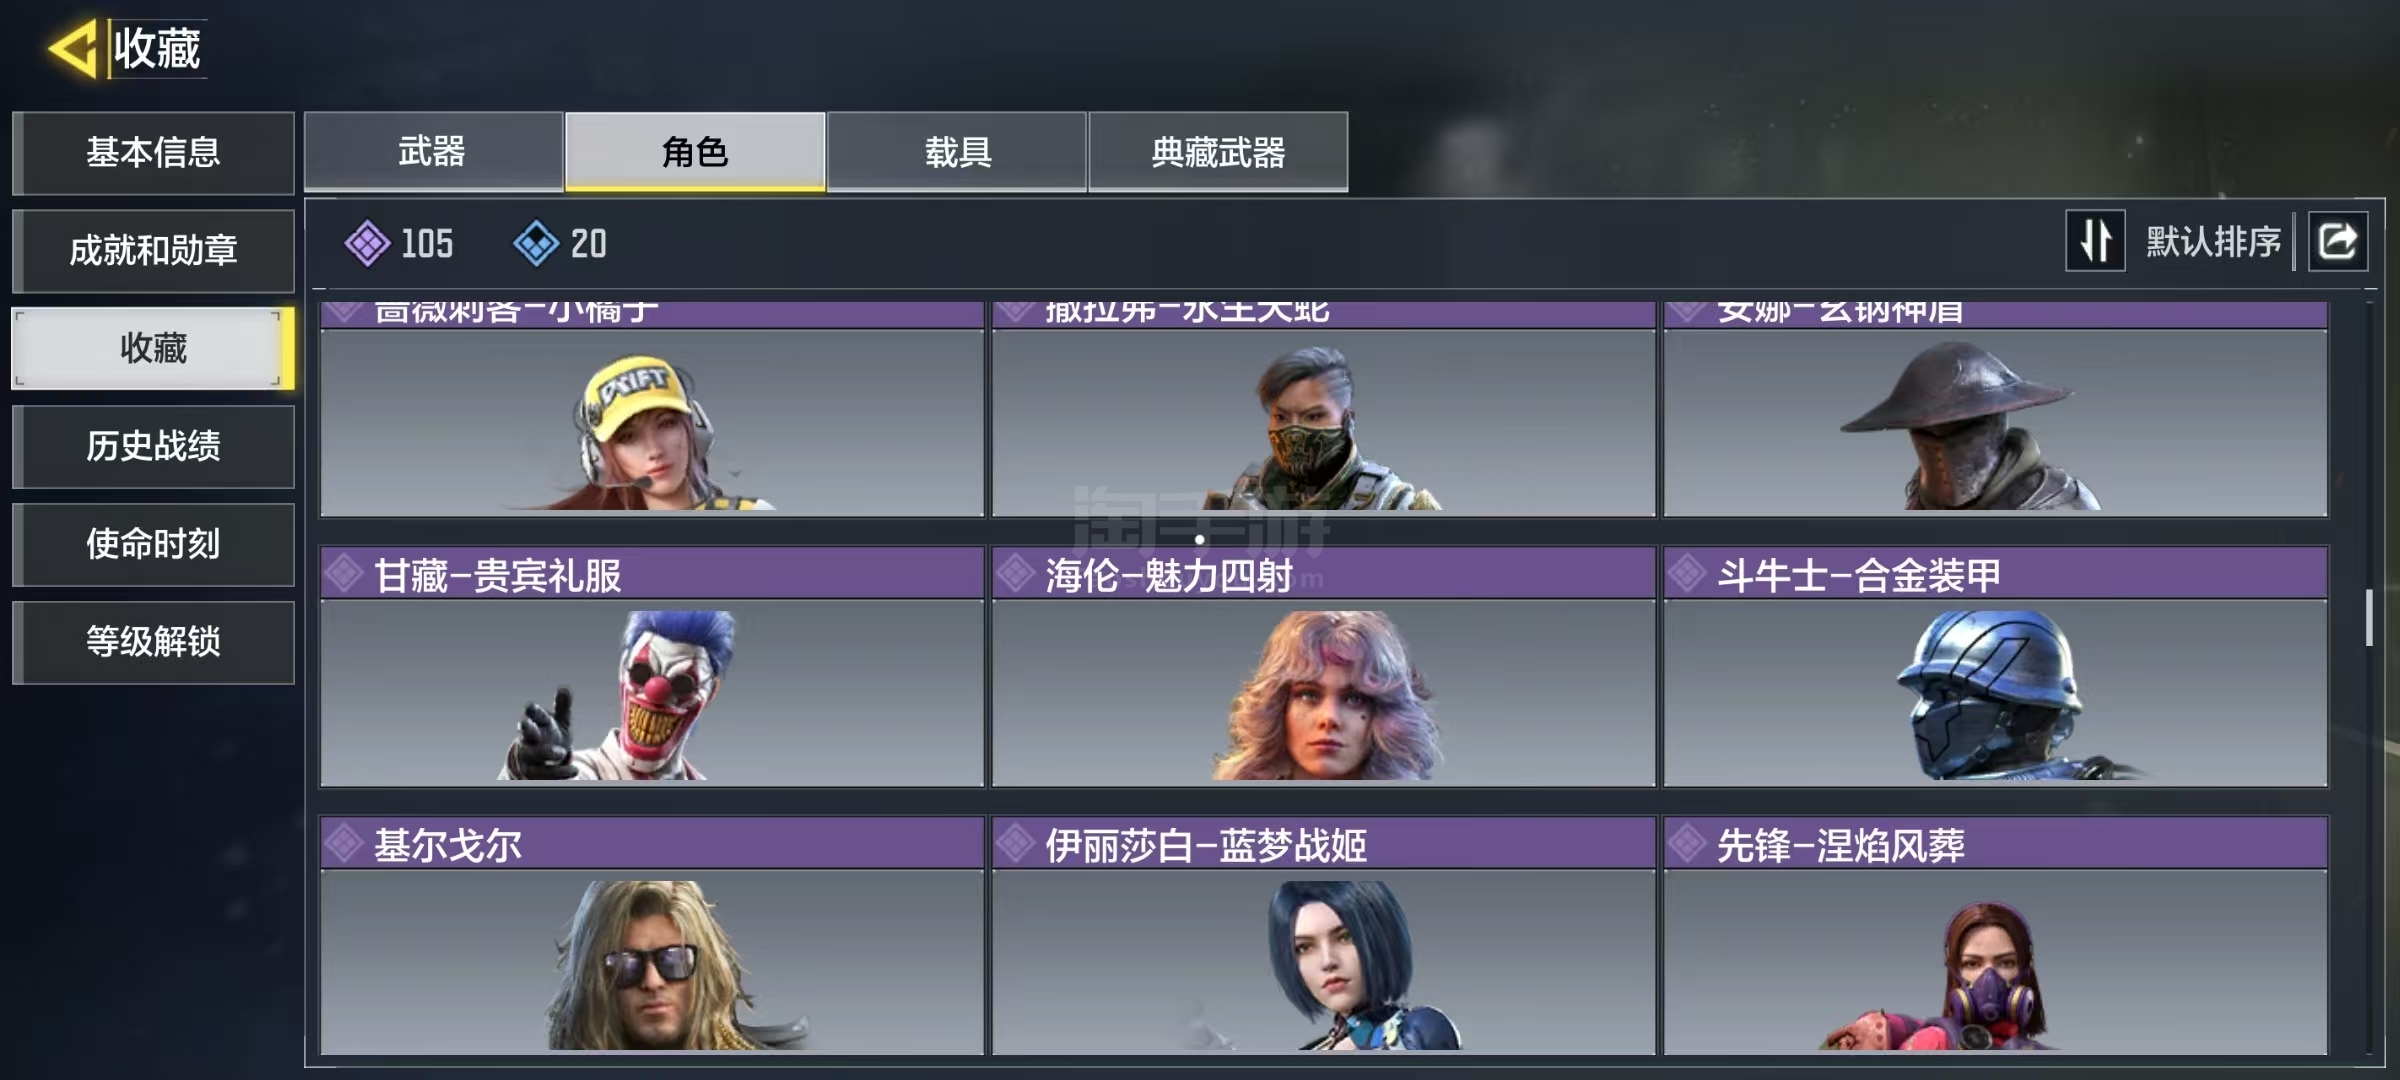
Task: Go to 历史战绩 section
Action: tap(153, 446)
